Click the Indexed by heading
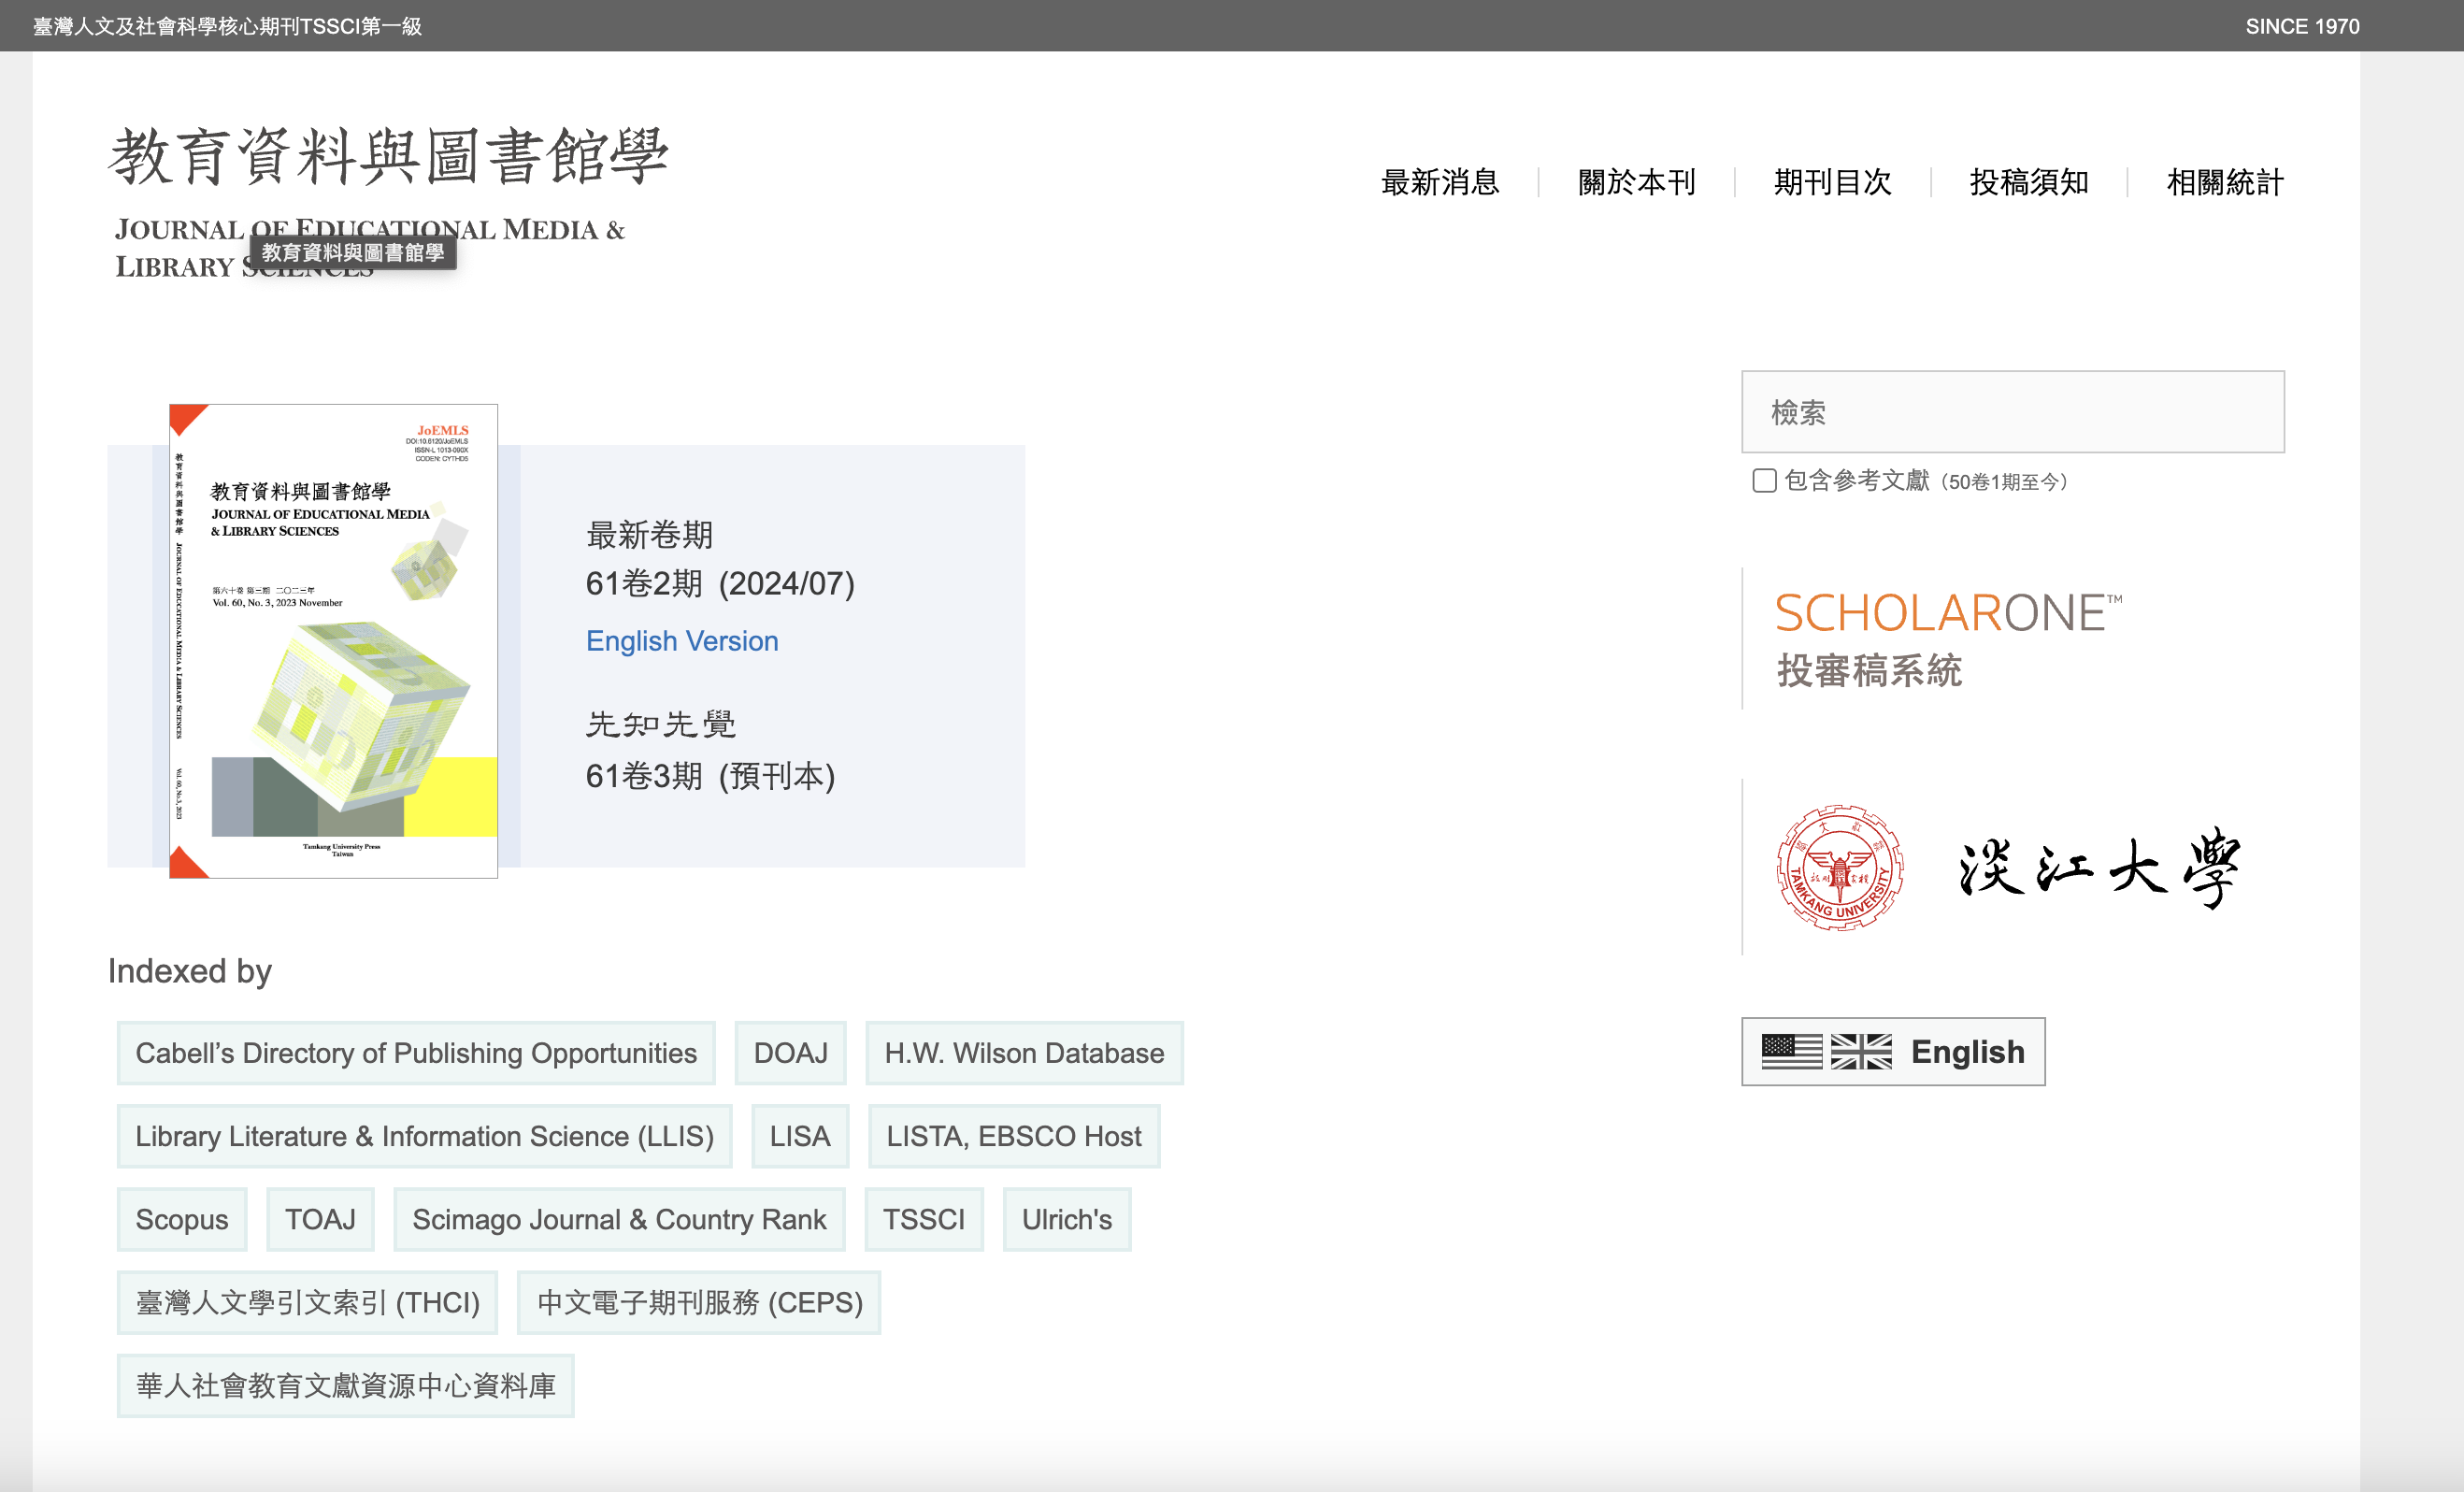 tap(190, 971)
